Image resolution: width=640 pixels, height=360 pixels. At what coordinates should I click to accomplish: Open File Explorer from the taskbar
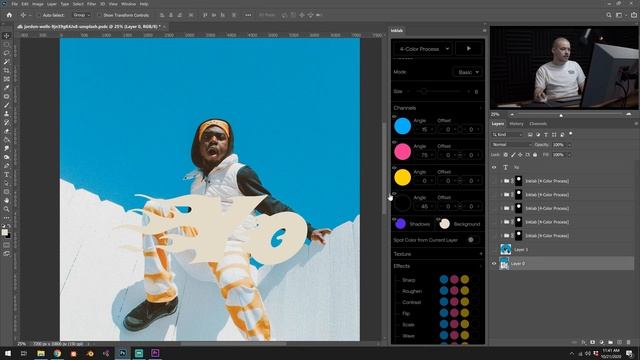pos(41,353)
